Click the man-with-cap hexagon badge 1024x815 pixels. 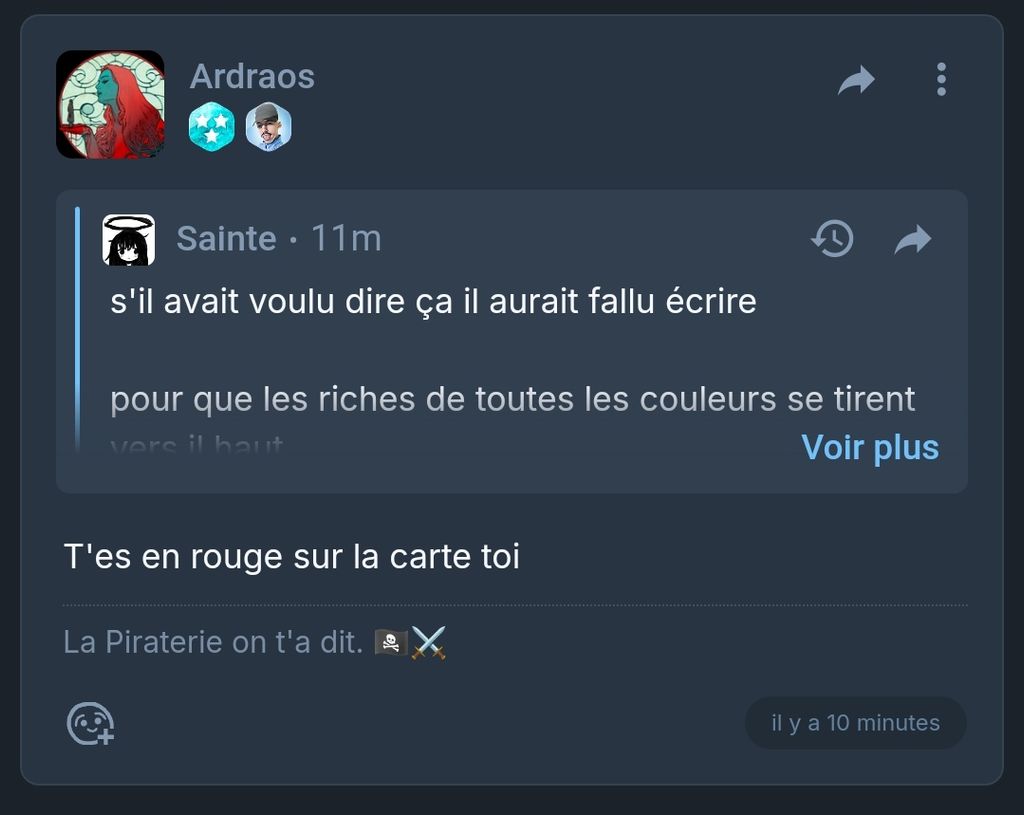pos(268,127)
